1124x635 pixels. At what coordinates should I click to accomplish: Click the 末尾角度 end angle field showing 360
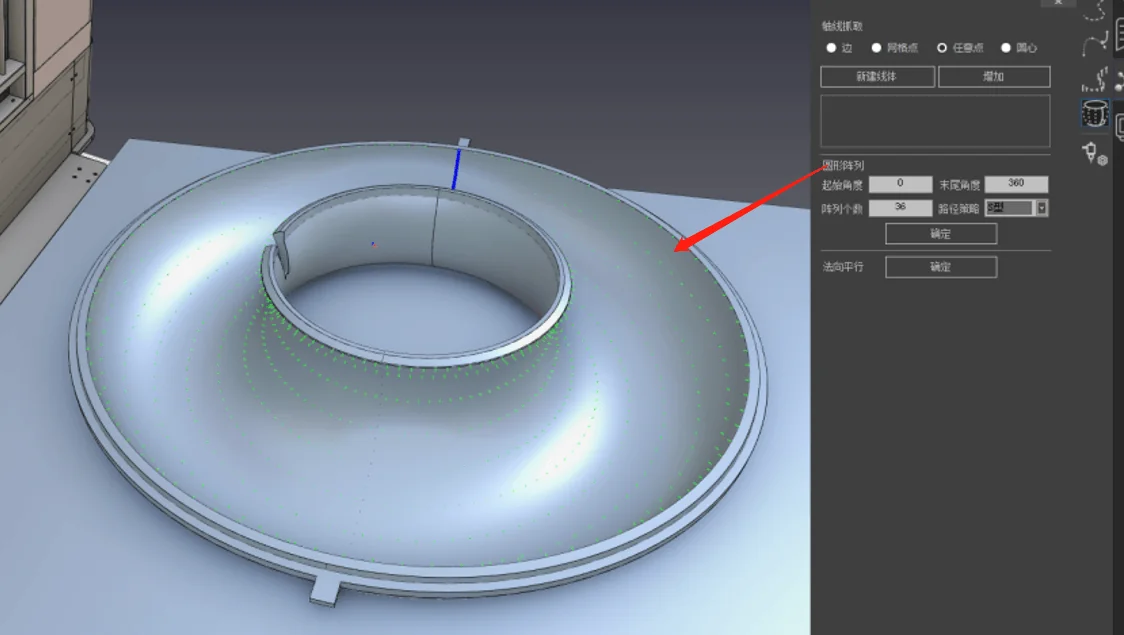pyautogui.click(x=1016, y=184)
